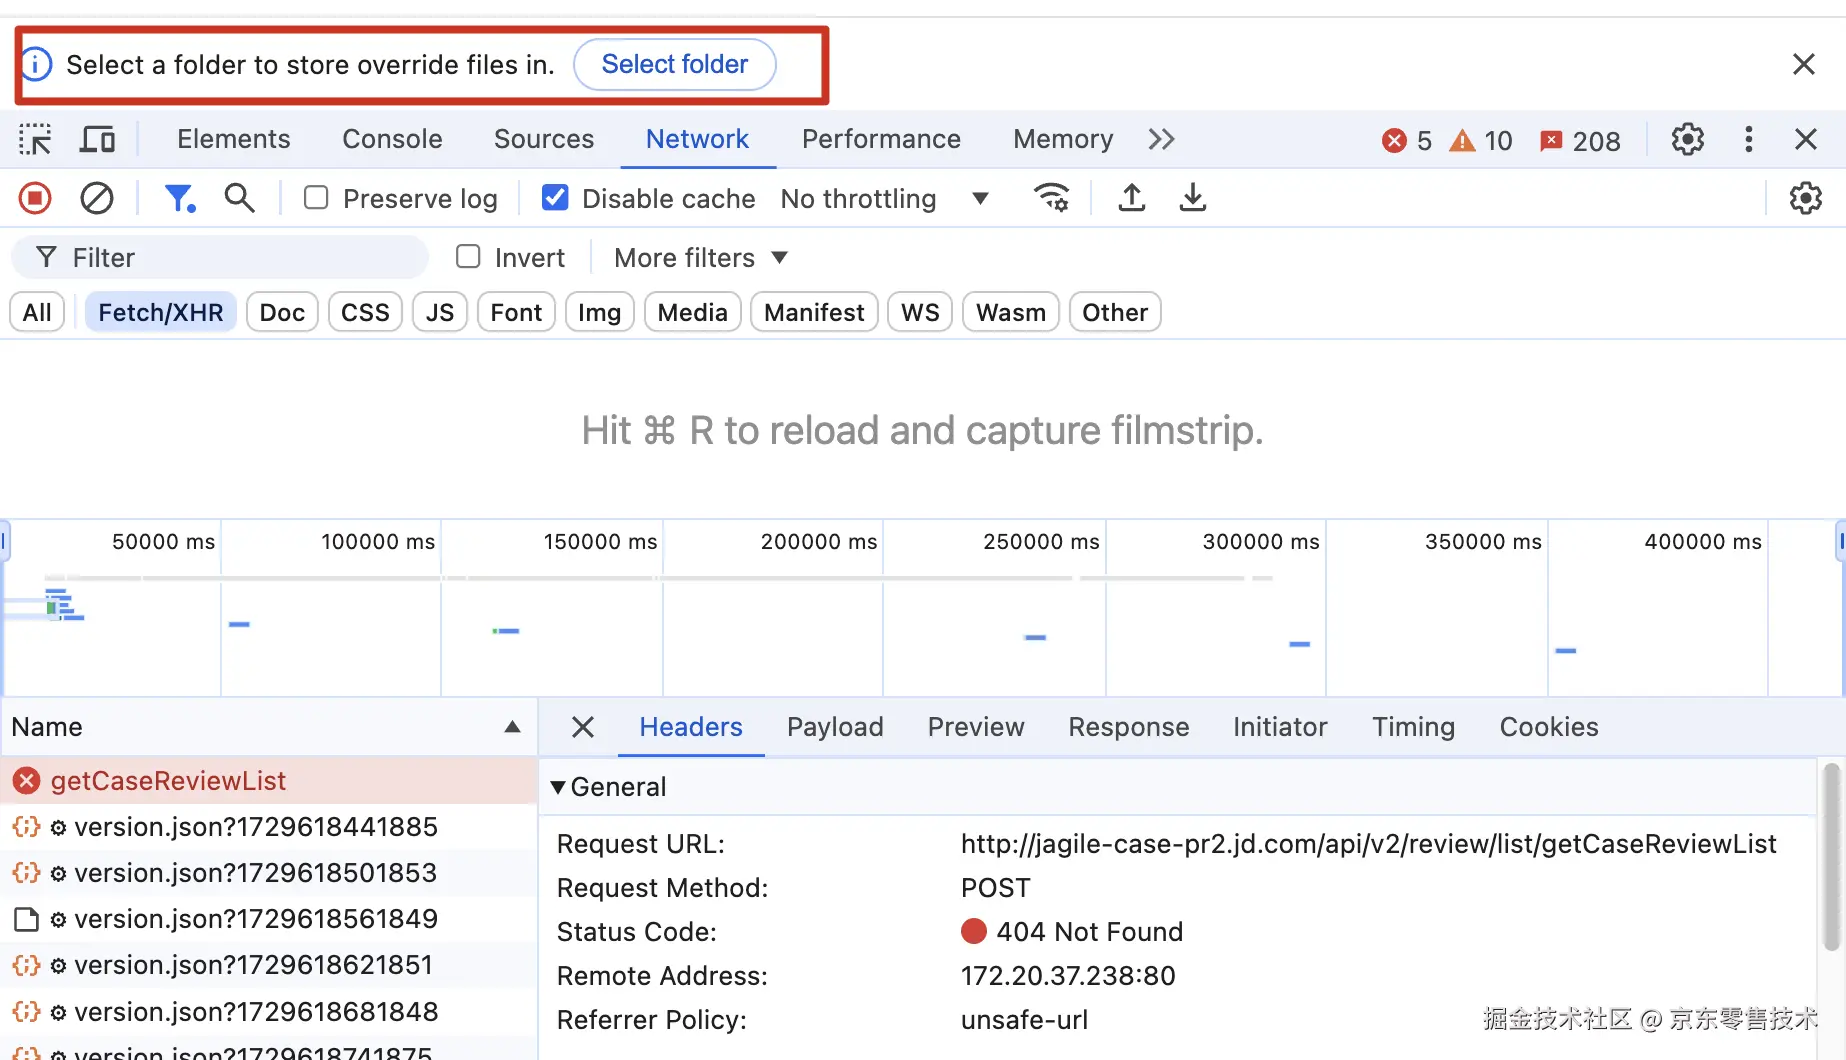Import HAR file with upload icon
Viewport: 1846px width, 1060px height.
click(x=1131, y=198)
